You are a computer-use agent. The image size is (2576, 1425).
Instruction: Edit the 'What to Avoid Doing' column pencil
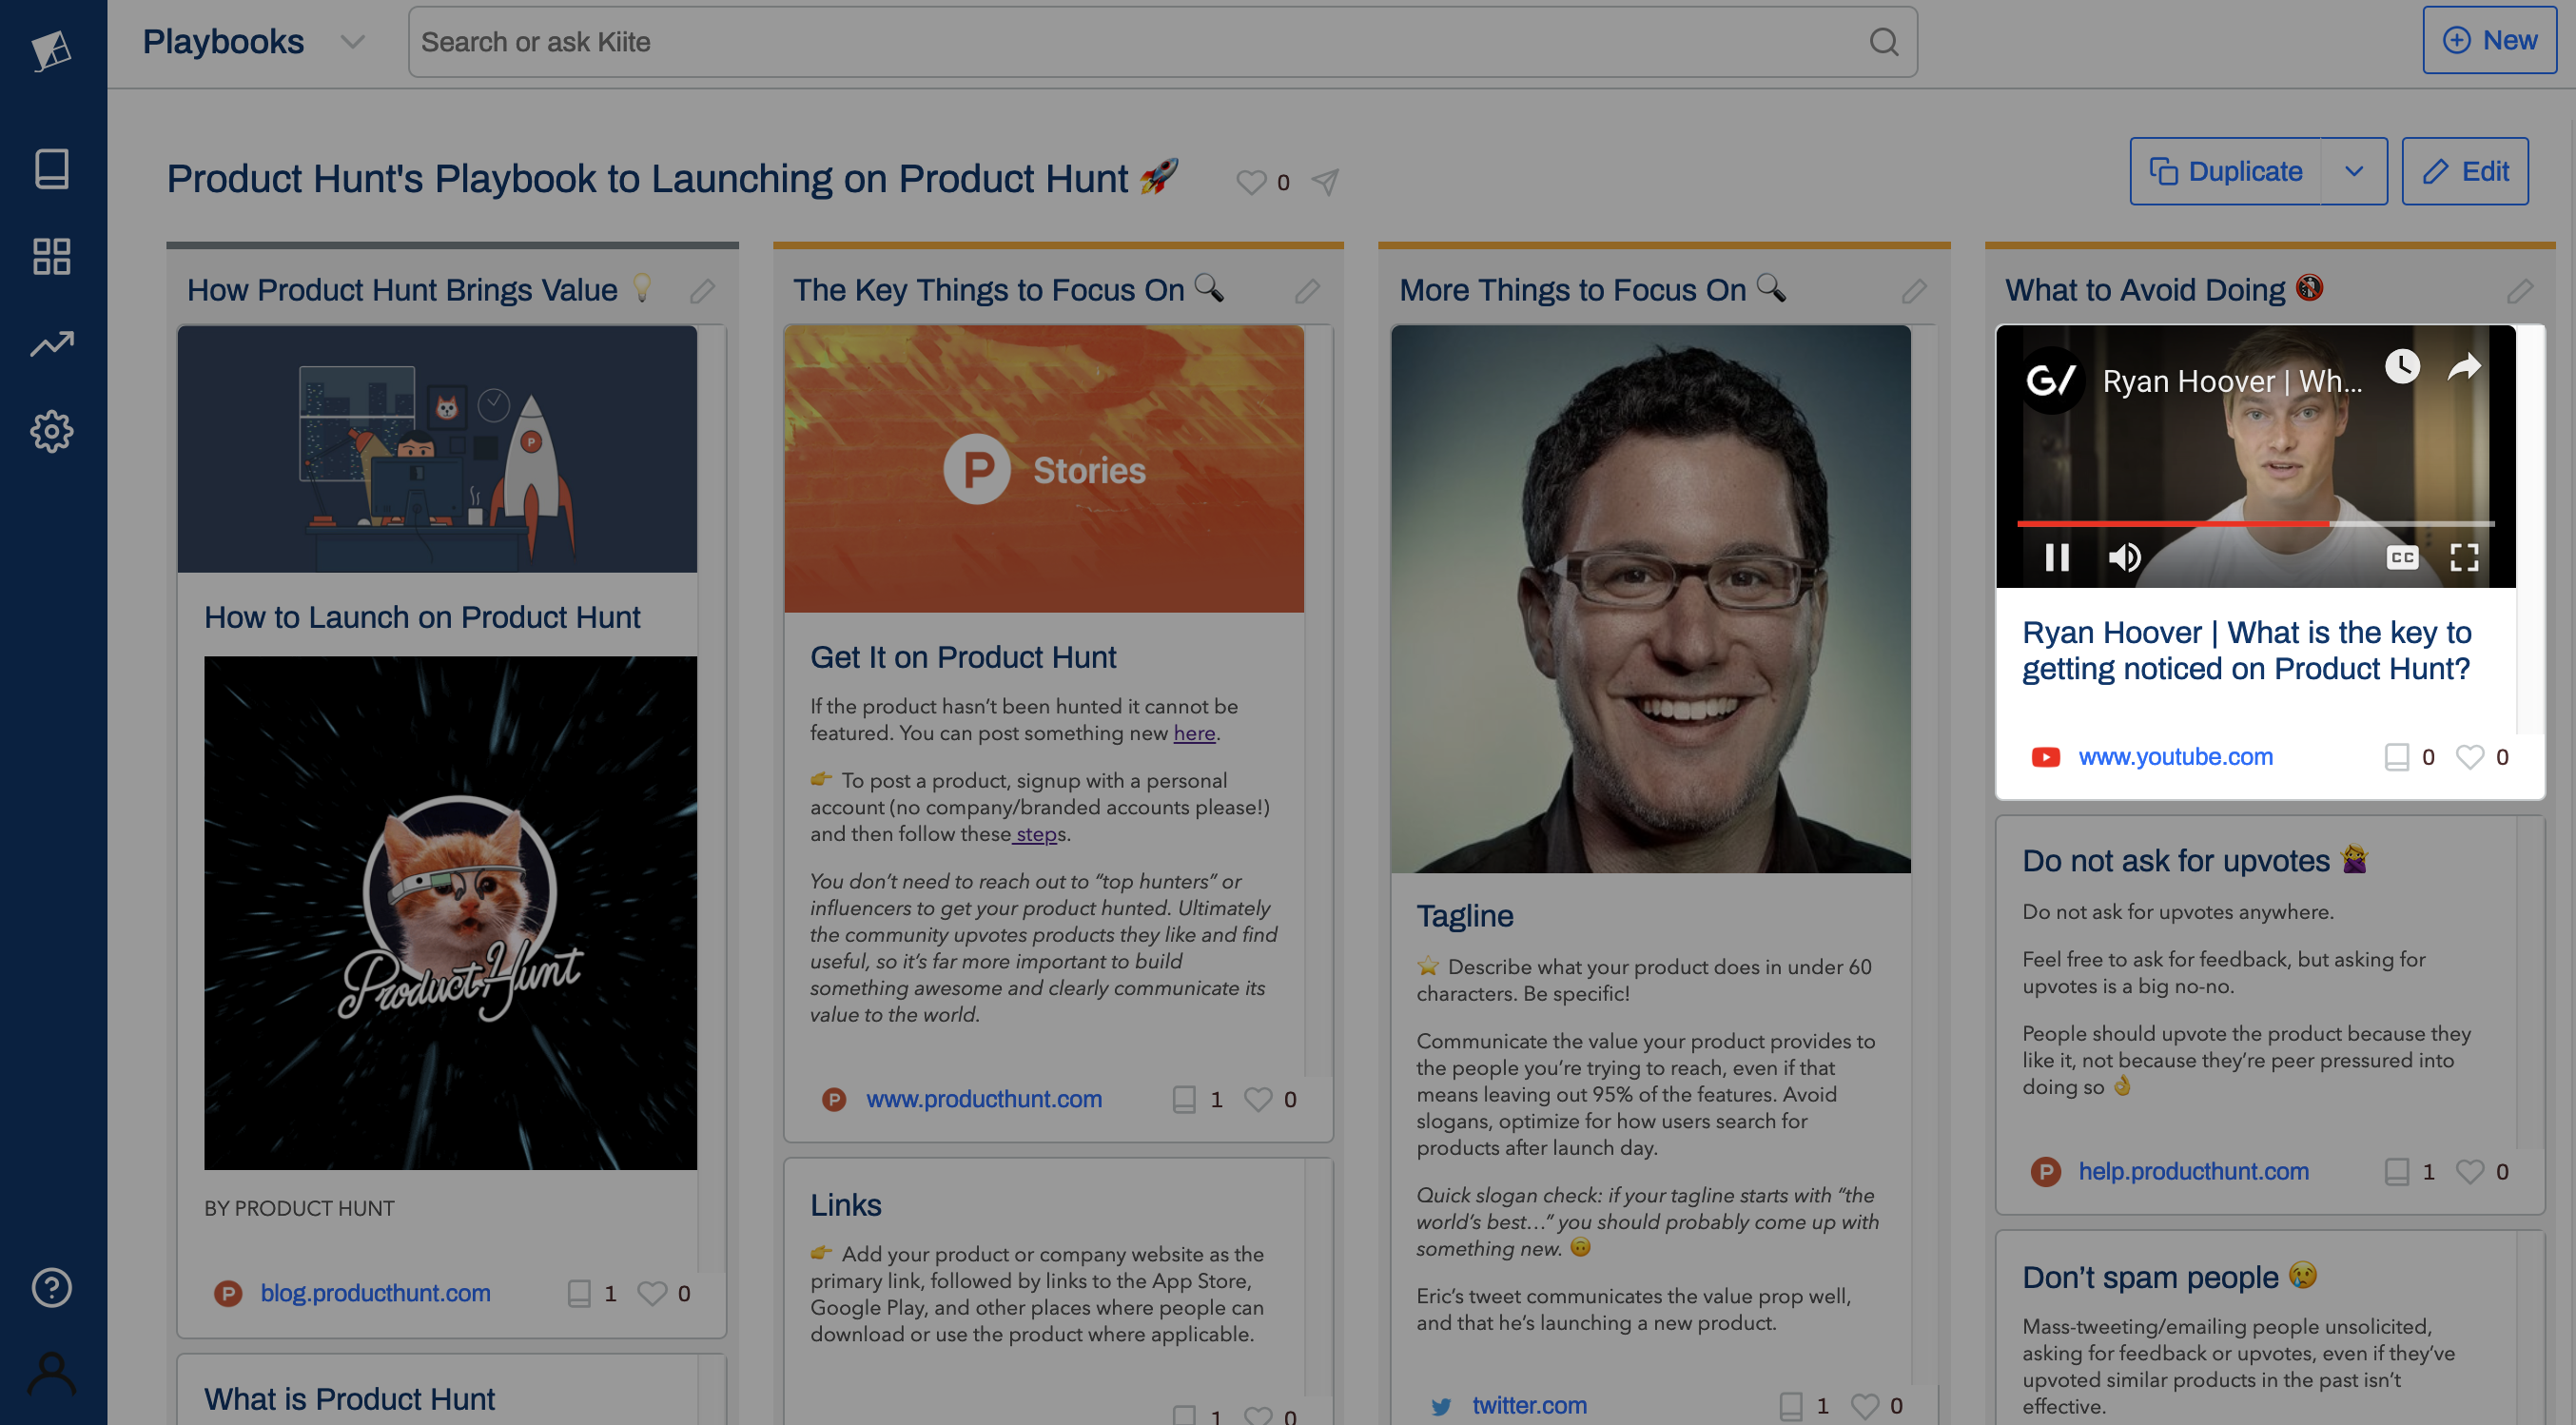pyautogui.click(x=2520, y=291)
